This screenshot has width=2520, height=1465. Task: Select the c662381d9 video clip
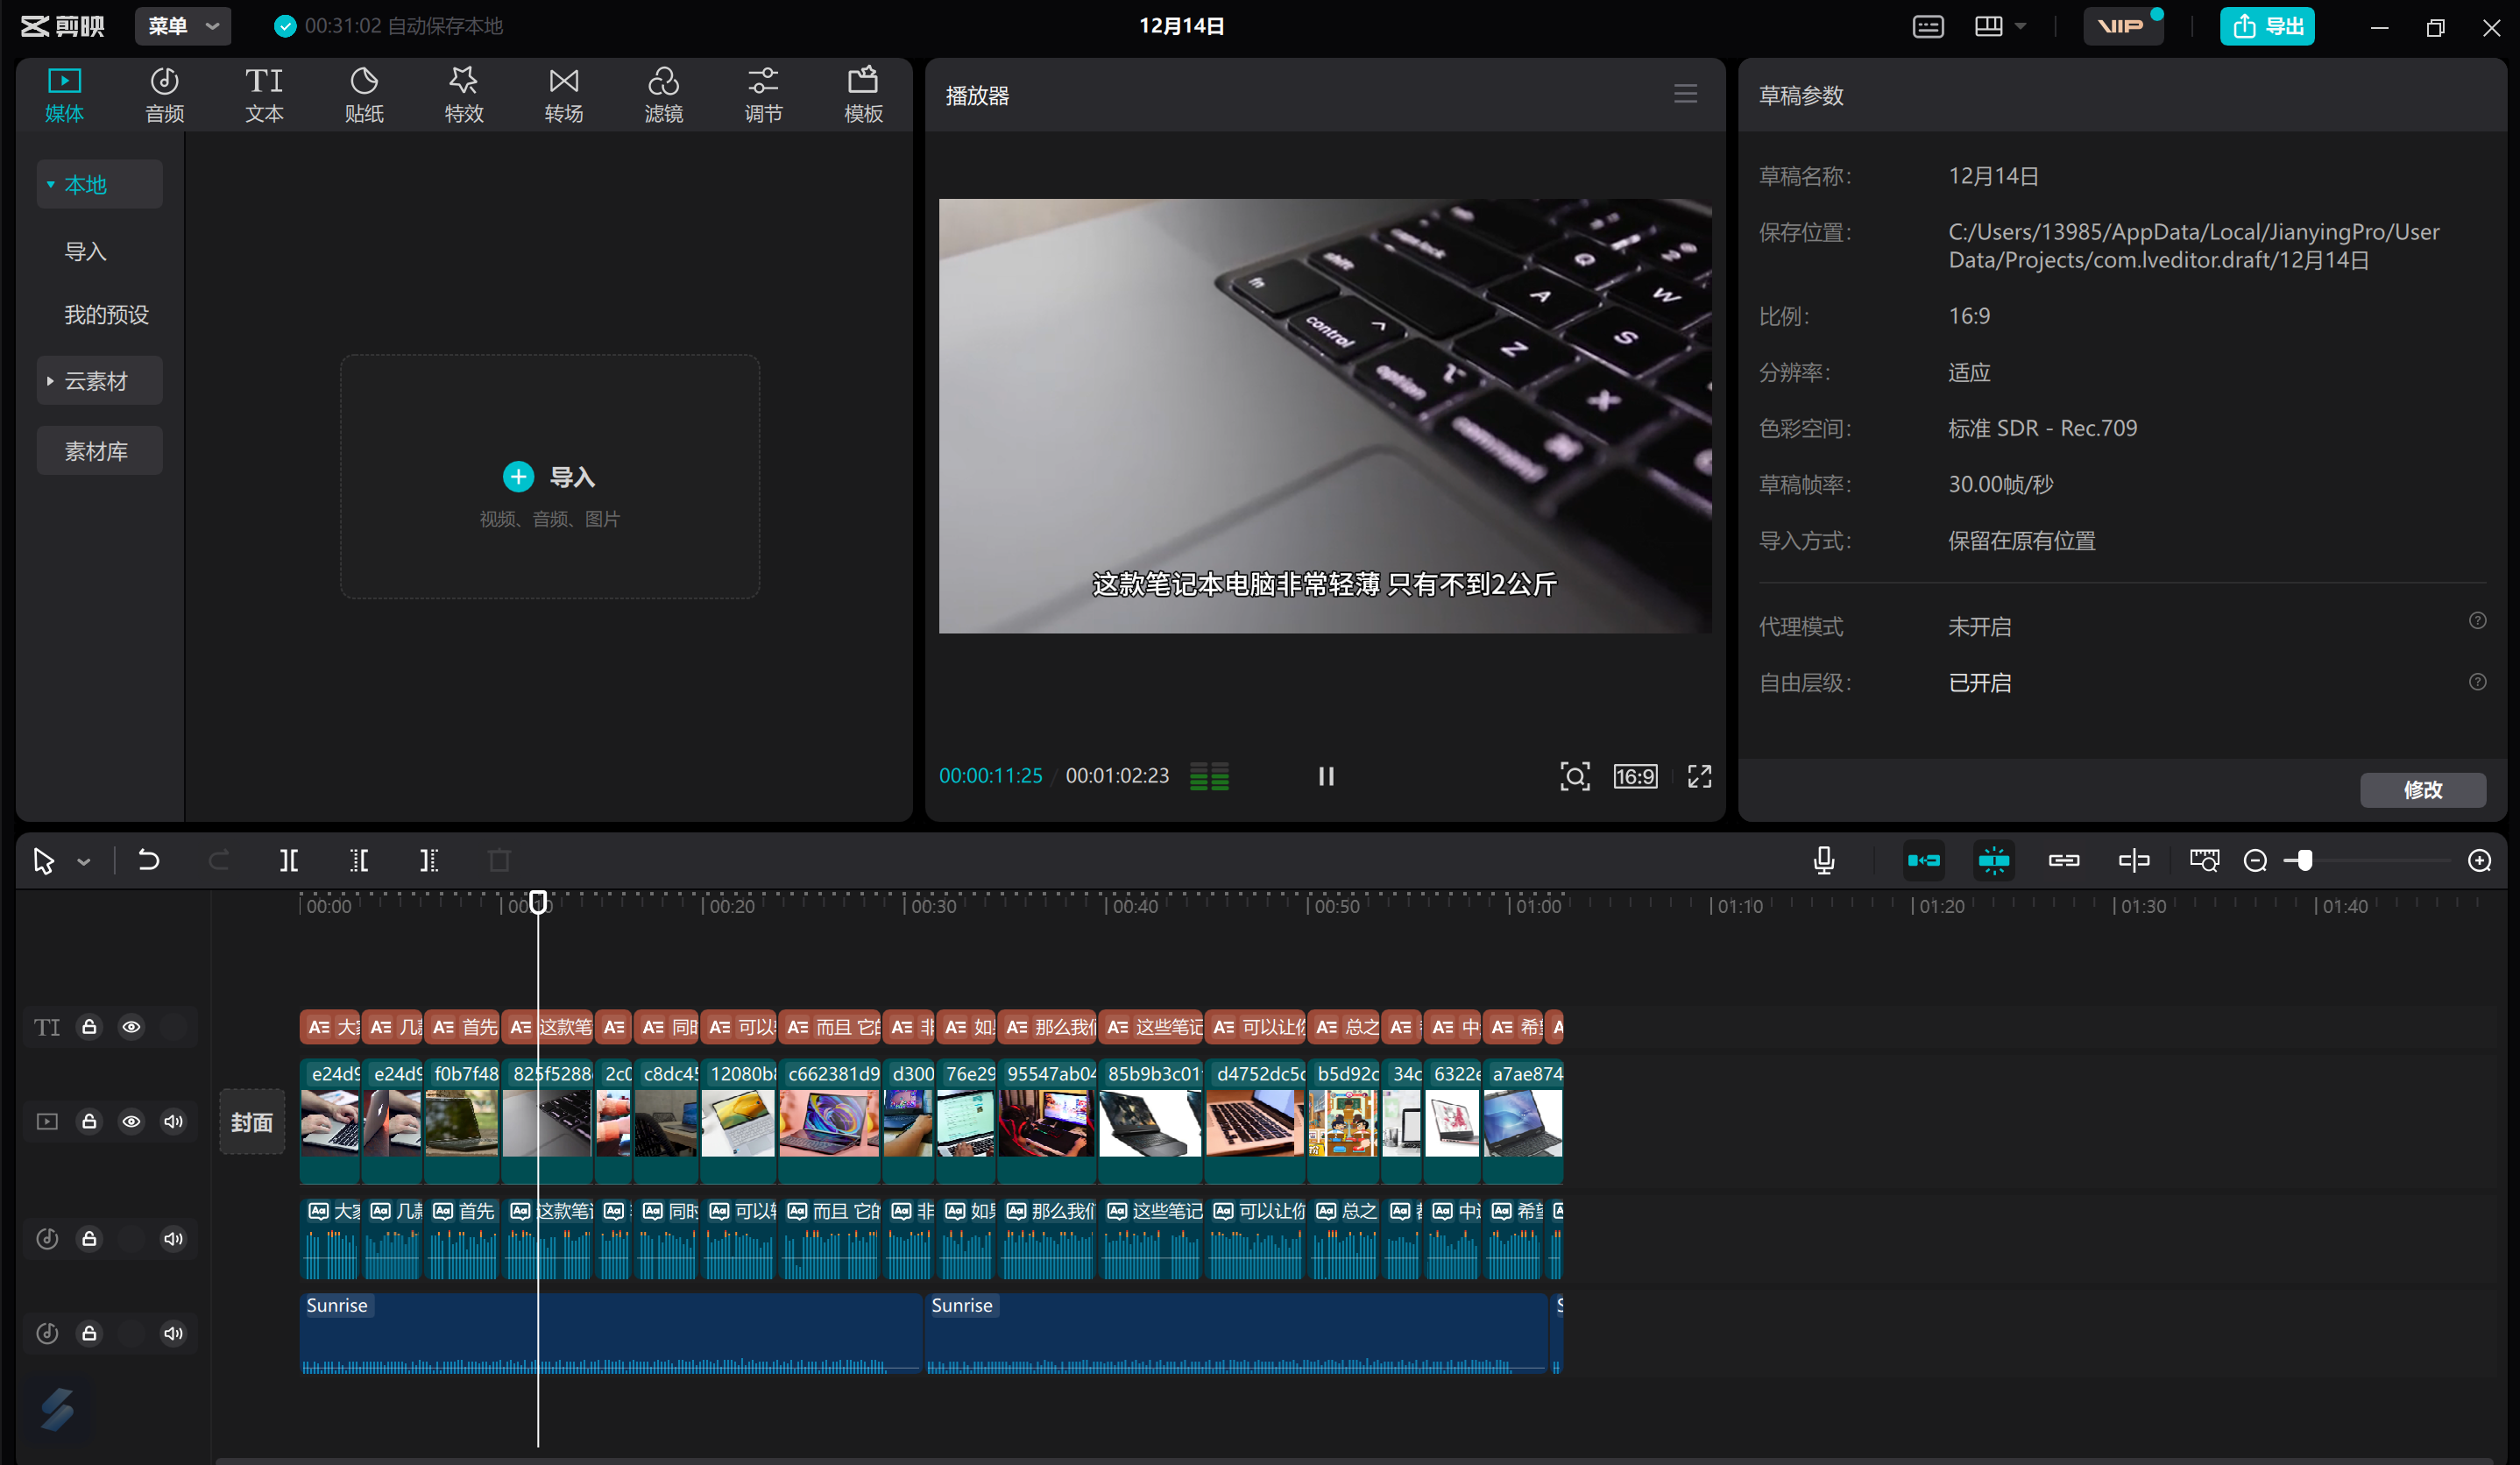pos(829,1121)
